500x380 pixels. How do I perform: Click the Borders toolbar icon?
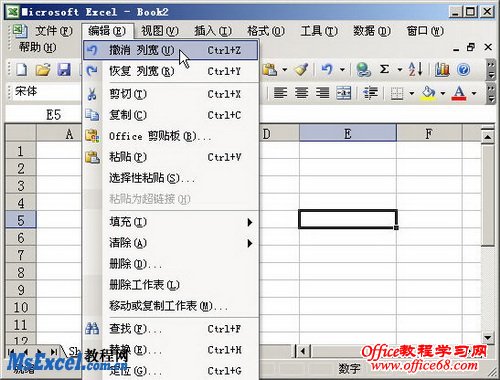[x=397, y=94]
